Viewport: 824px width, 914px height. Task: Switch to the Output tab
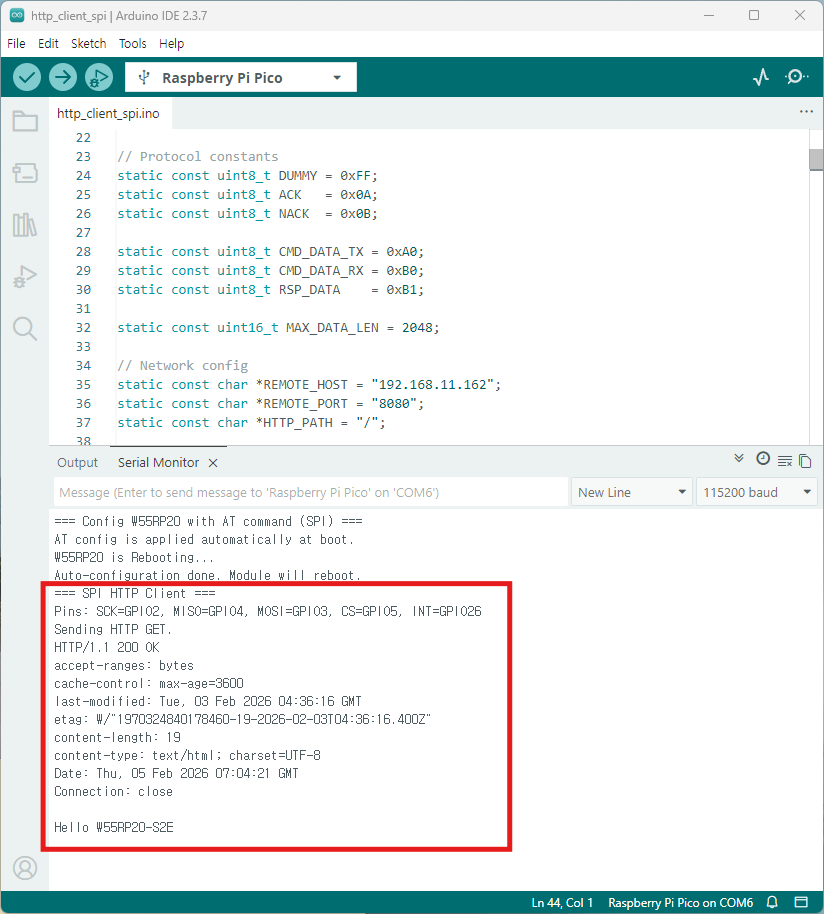77,463
